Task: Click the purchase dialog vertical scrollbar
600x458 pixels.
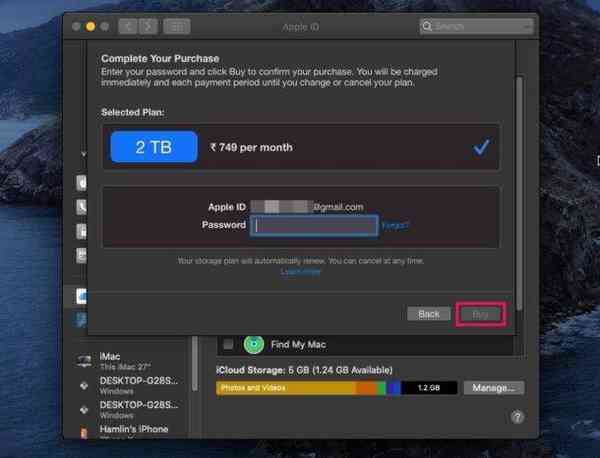Action: [x=519, y=193]
